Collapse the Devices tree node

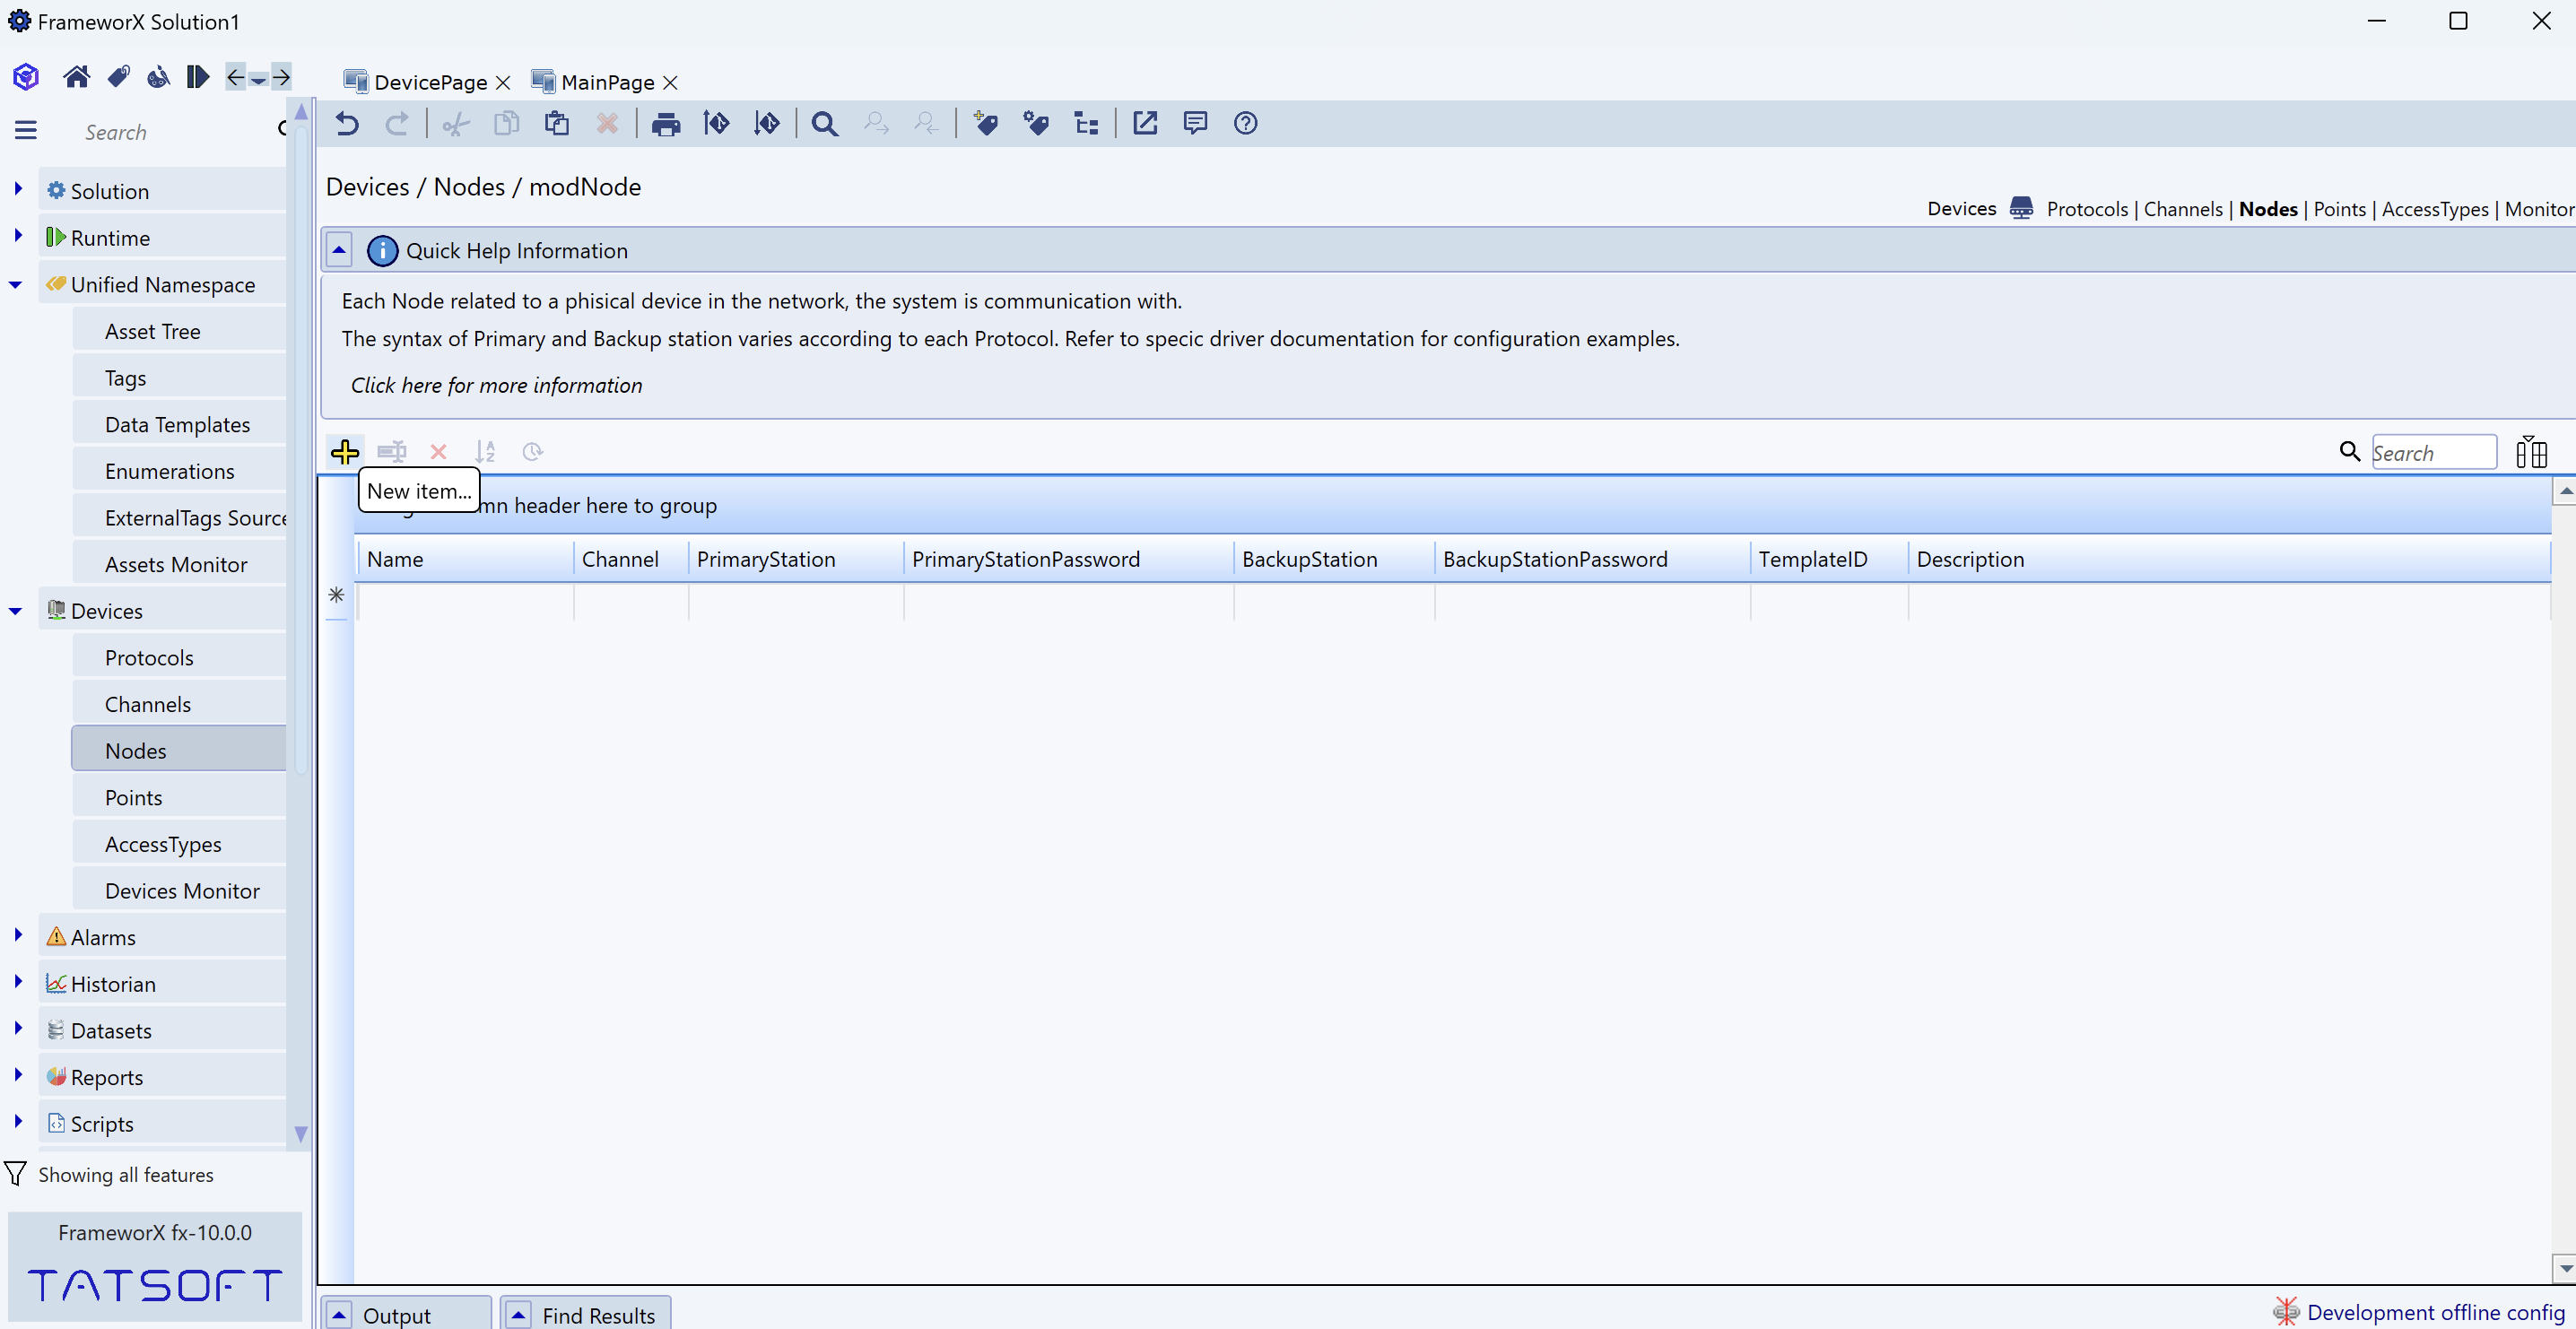click(16, 611)
